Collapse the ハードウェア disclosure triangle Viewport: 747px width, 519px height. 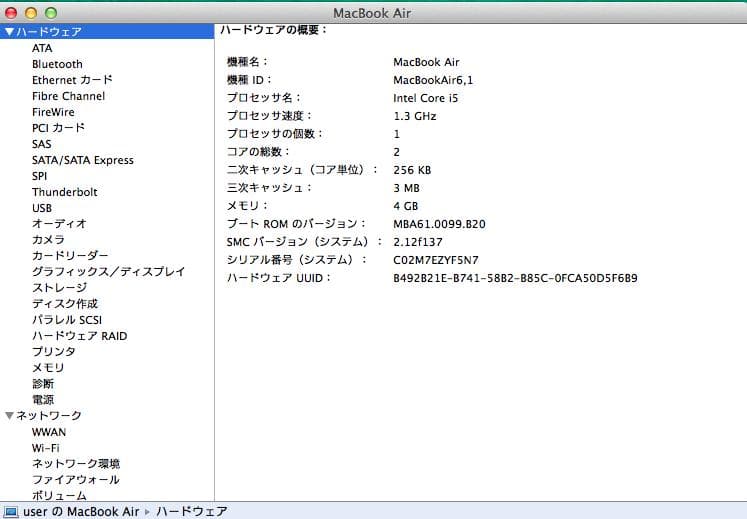tap(9, 32)
